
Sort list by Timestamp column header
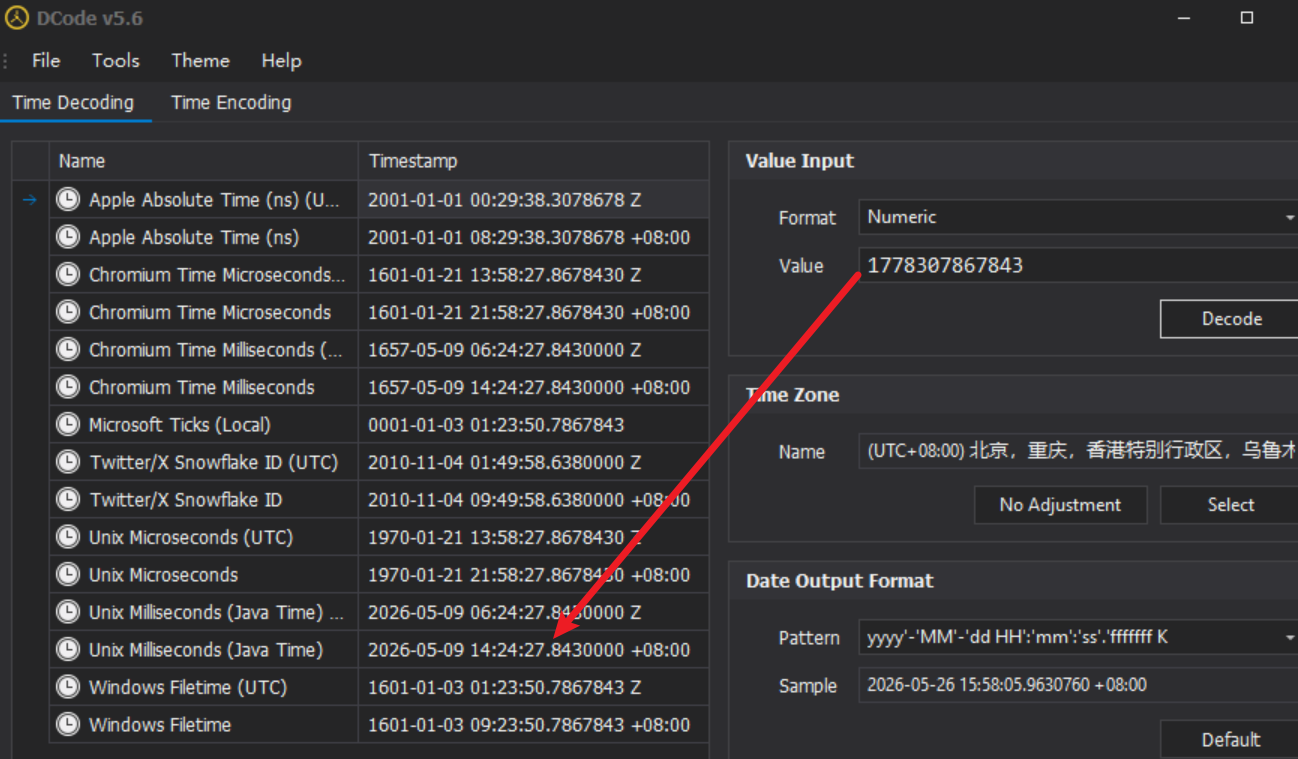coord(533,161)
